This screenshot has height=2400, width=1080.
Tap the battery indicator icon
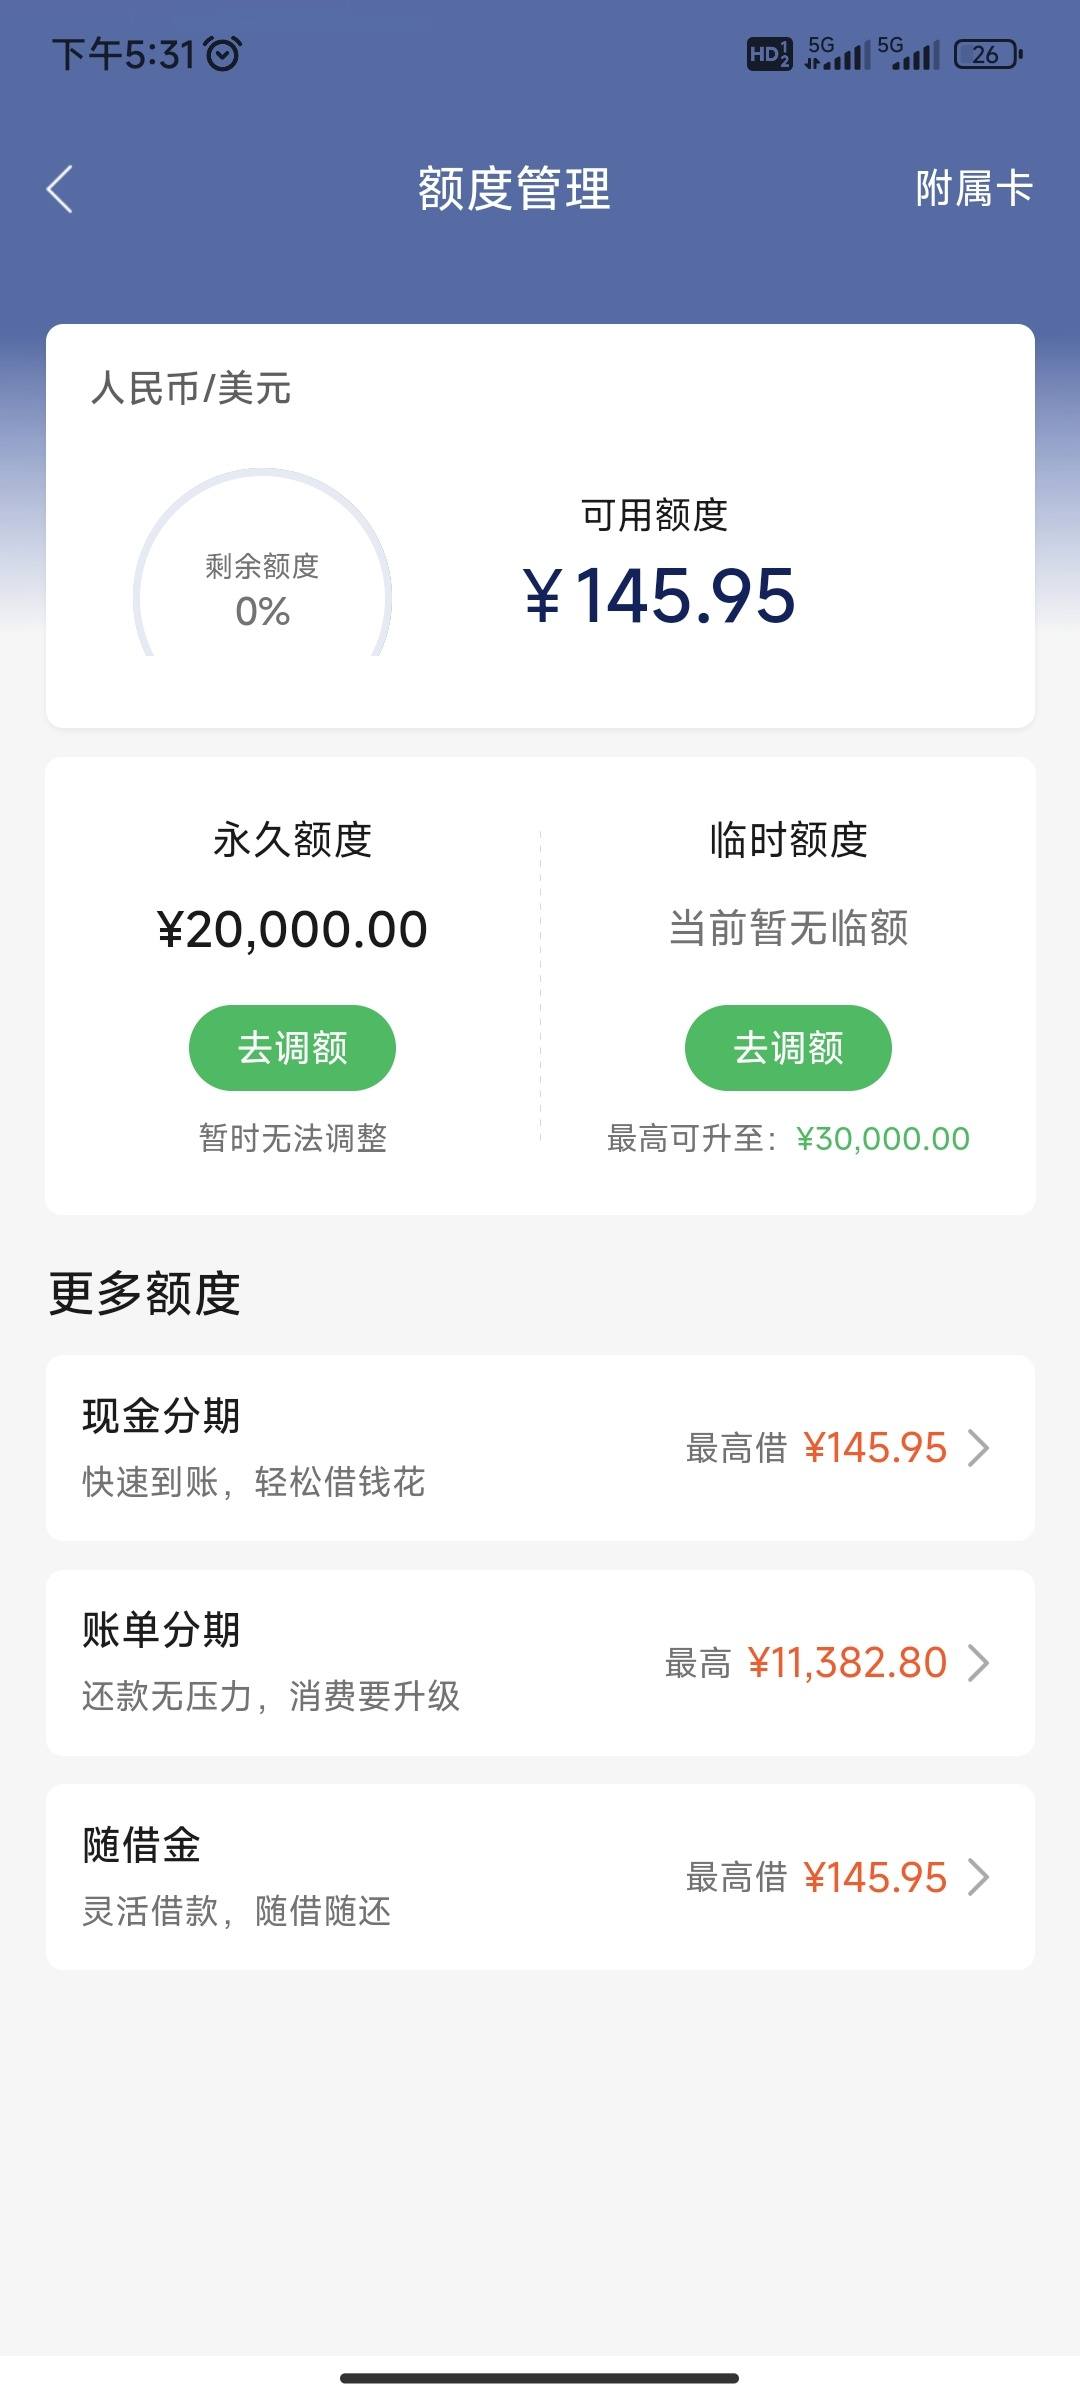click(988, 54)
